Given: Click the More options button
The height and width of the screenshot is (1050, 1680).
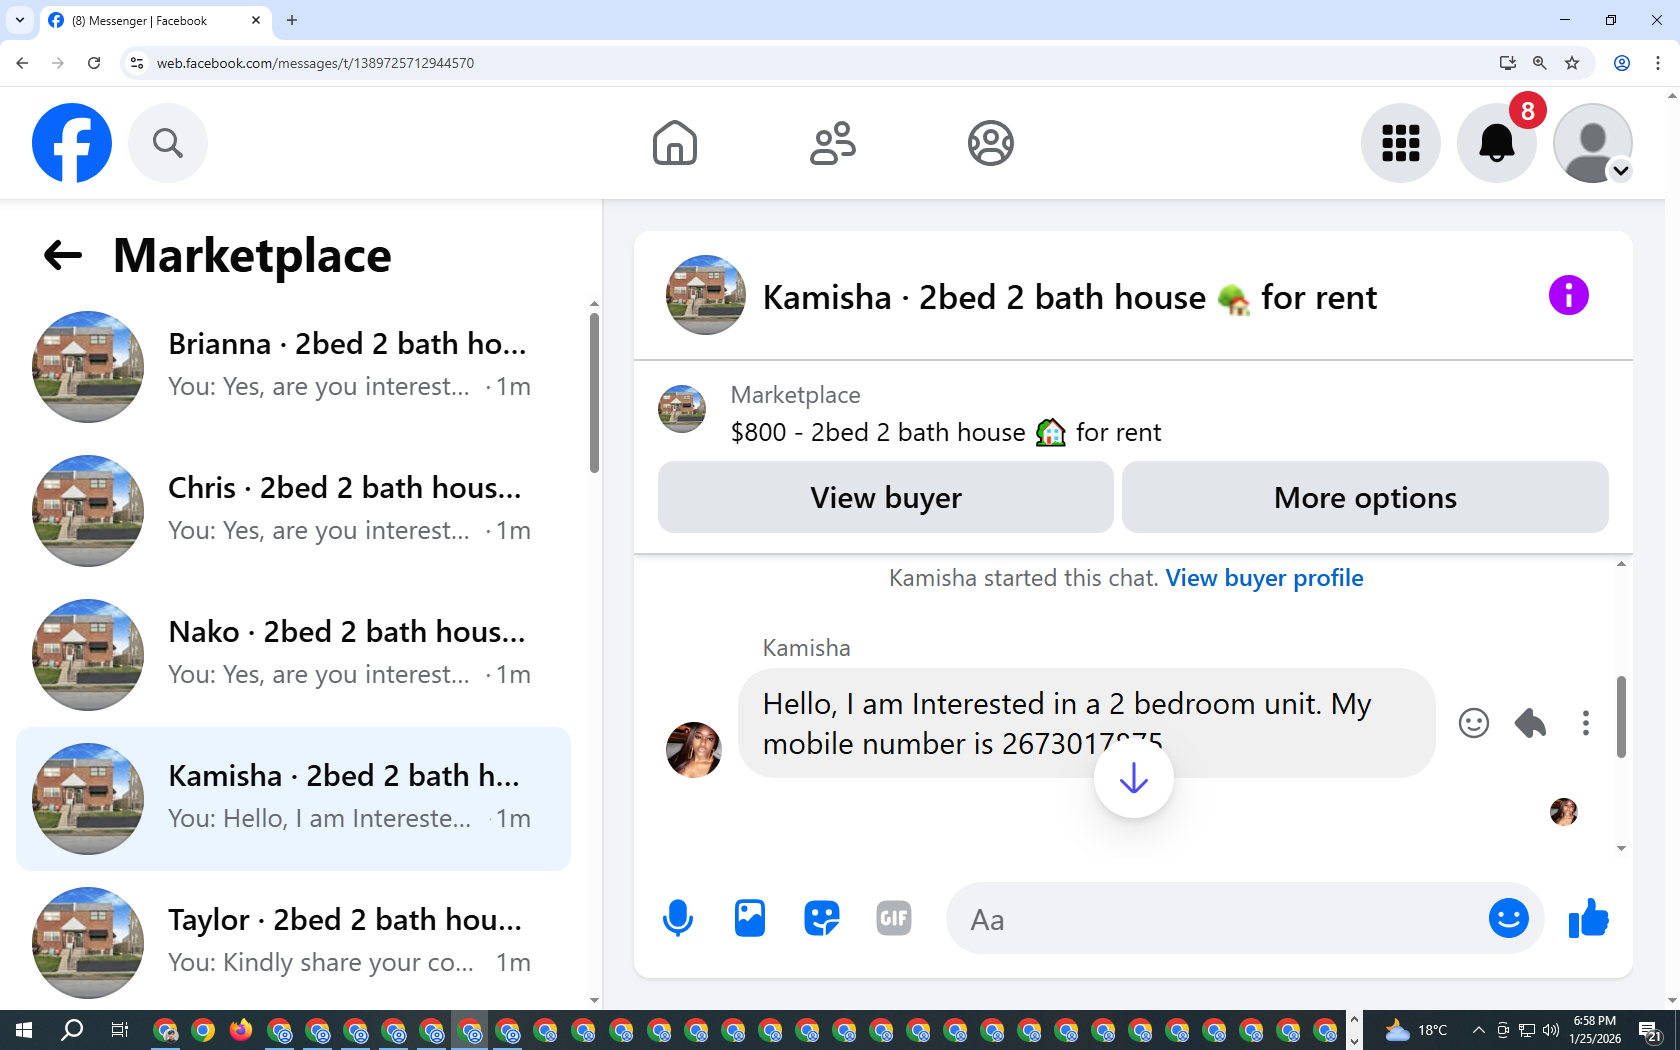Looking at the screenshot, I should tap(1365, 497).
